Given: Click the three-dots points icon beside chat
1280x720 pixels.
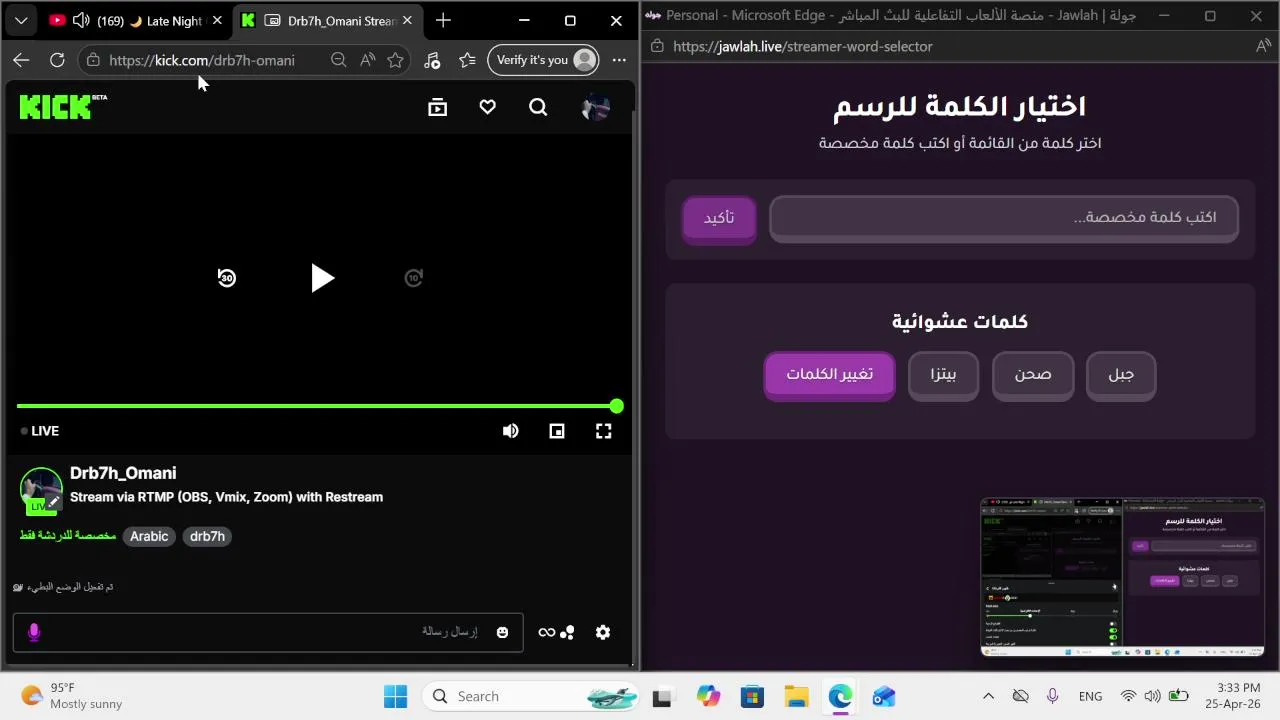Looking at the screenshot, I should point(567,632).
